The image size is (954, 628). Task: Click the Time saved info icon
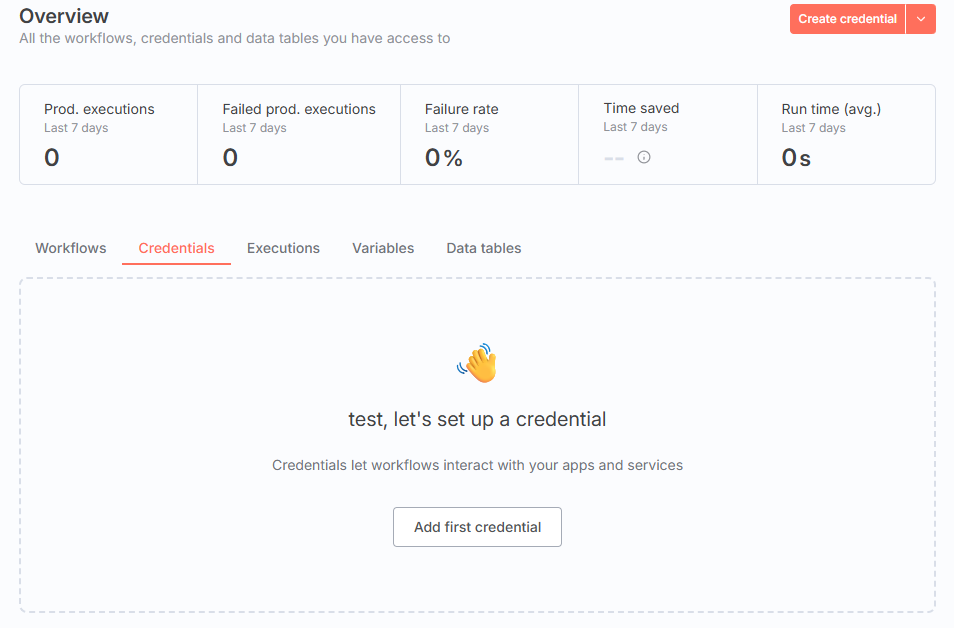tap(644, 157)
